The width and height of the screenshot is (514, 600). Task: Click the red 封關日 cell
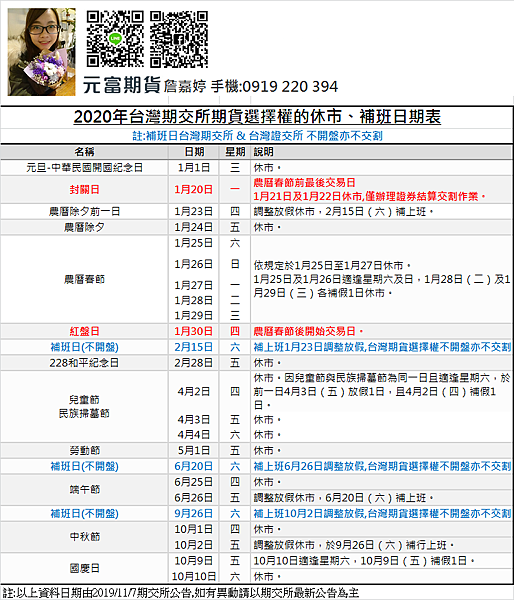[x=84, y=189]
